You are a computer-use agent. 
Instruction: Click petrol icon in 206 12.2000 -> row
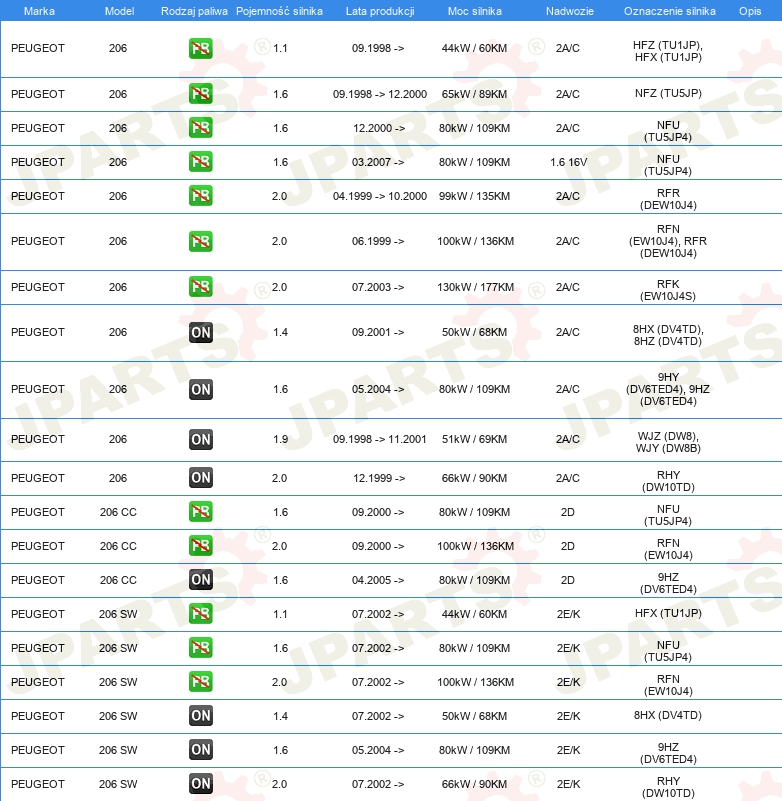tap(201, 128)
